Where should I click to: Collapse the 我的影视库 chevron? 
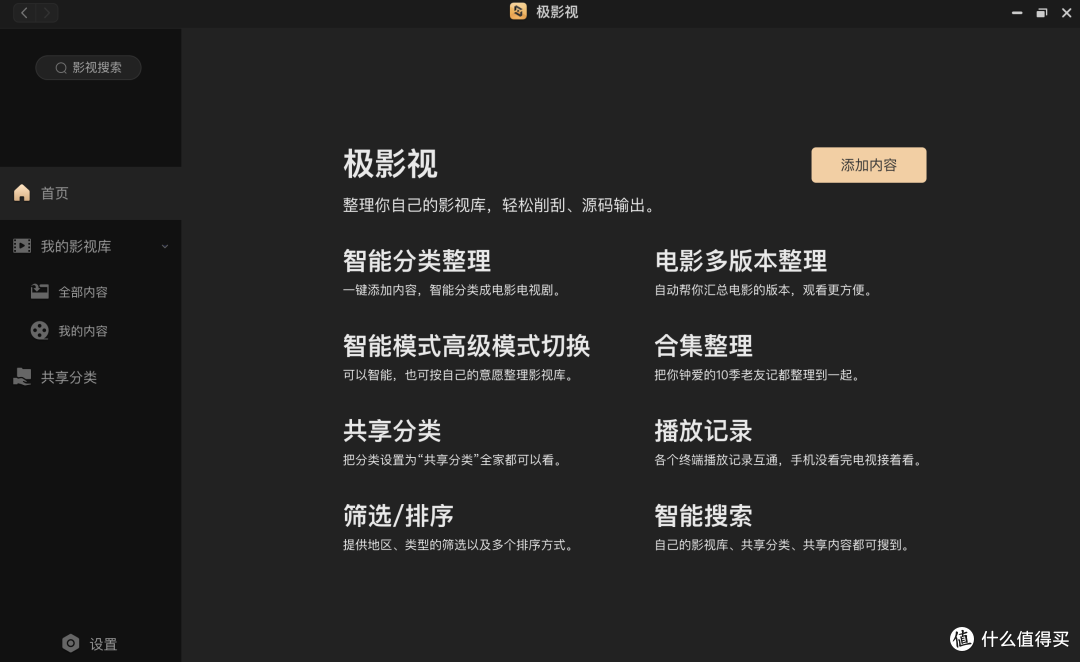point(165,247)
